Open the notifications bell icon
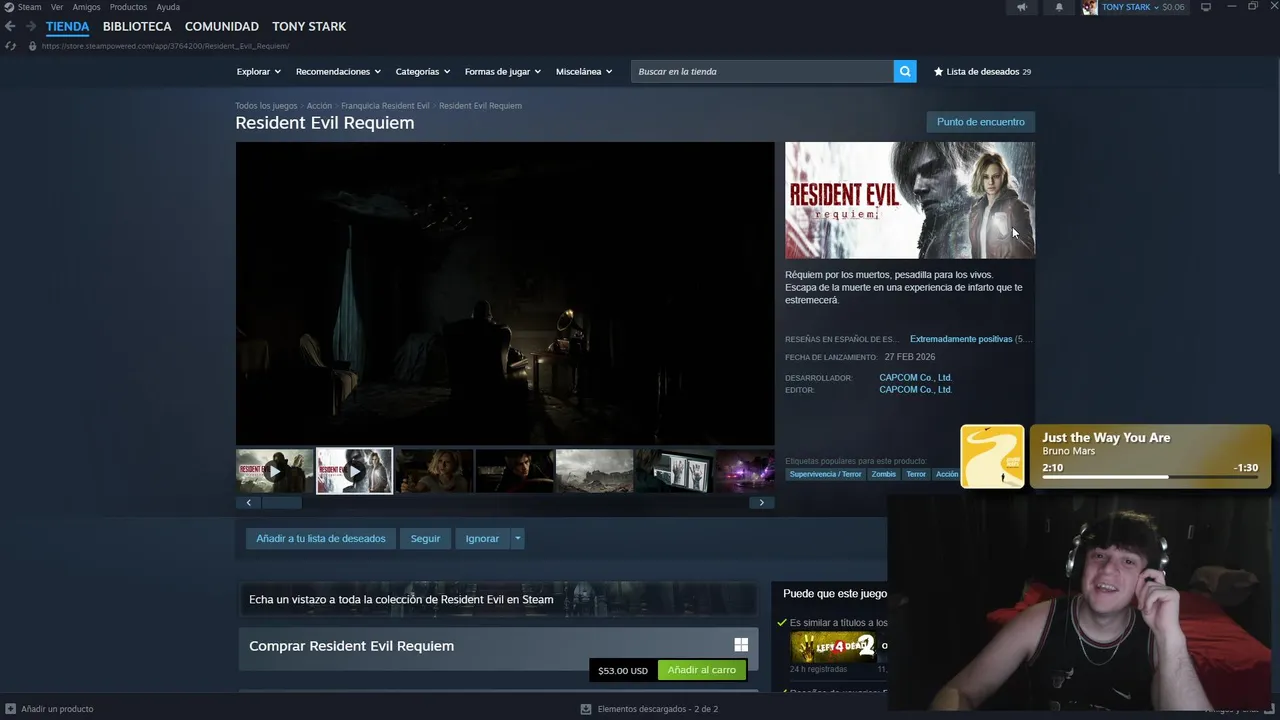Image resolution: width=1280 pixels, height=720 pixels. (1059, 7)
